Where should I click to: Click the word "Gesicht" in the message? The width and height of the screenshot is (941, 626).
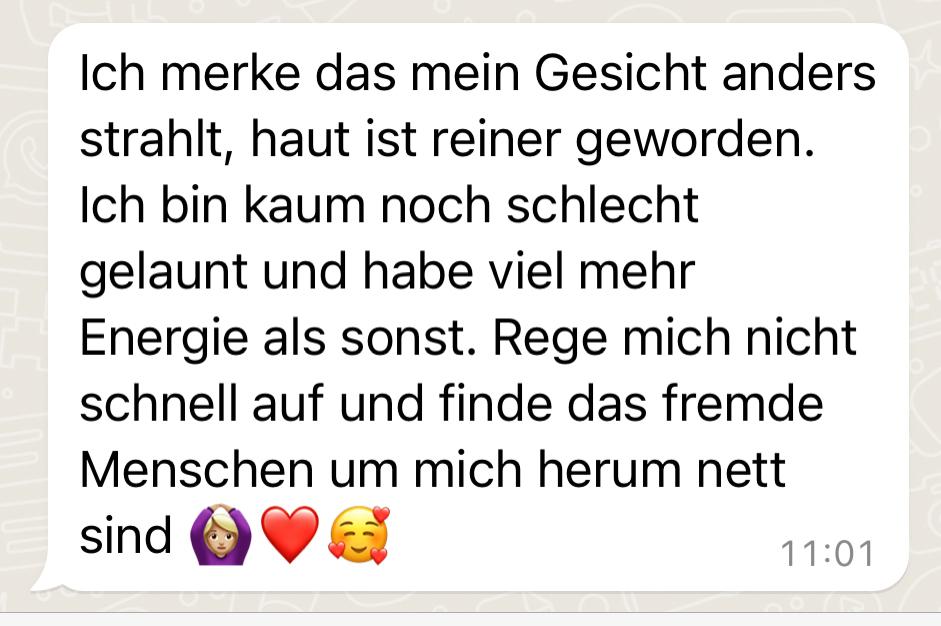pos(621,74)
